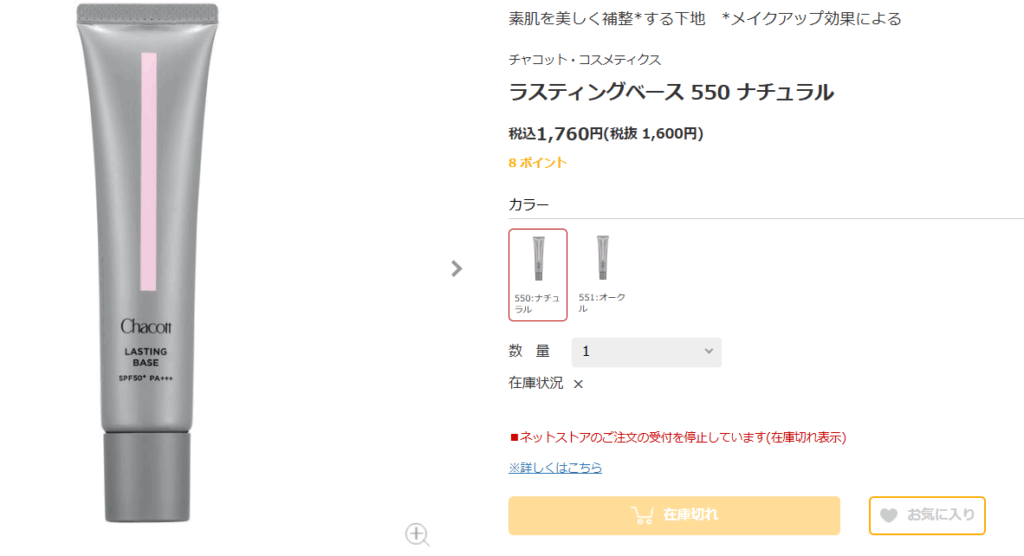Click the ラスティングベース 550 ナチュラル product title

(x=671, y=93)
